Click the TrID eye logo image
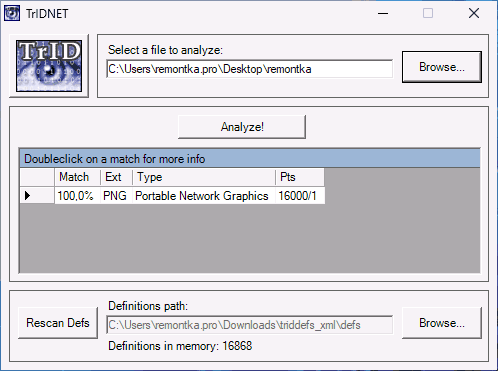The width and height of the screenshot is (498, 371). click(x=49, y=66)
